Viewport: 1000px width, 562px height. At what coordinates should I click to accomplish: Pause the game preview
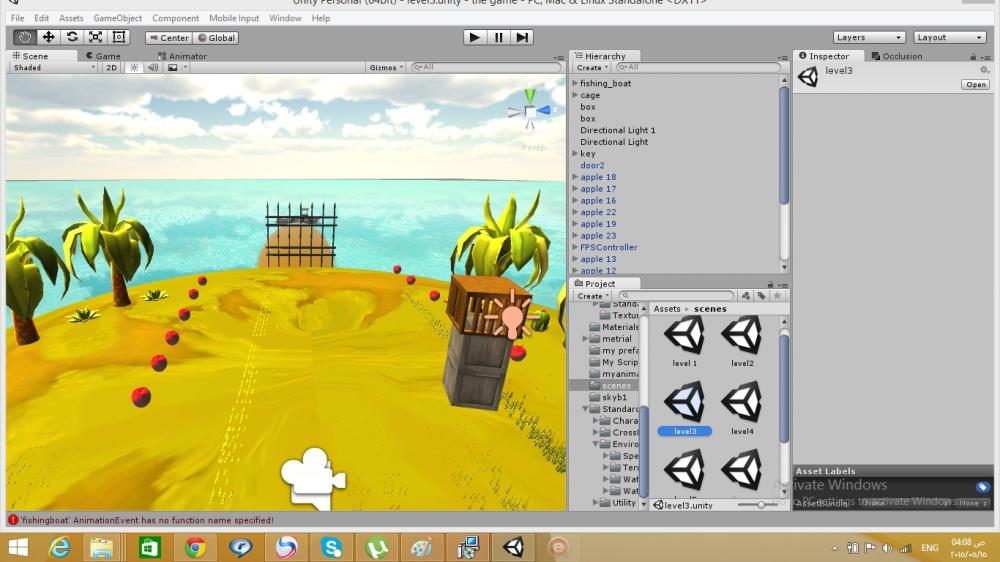coord(498,38)
